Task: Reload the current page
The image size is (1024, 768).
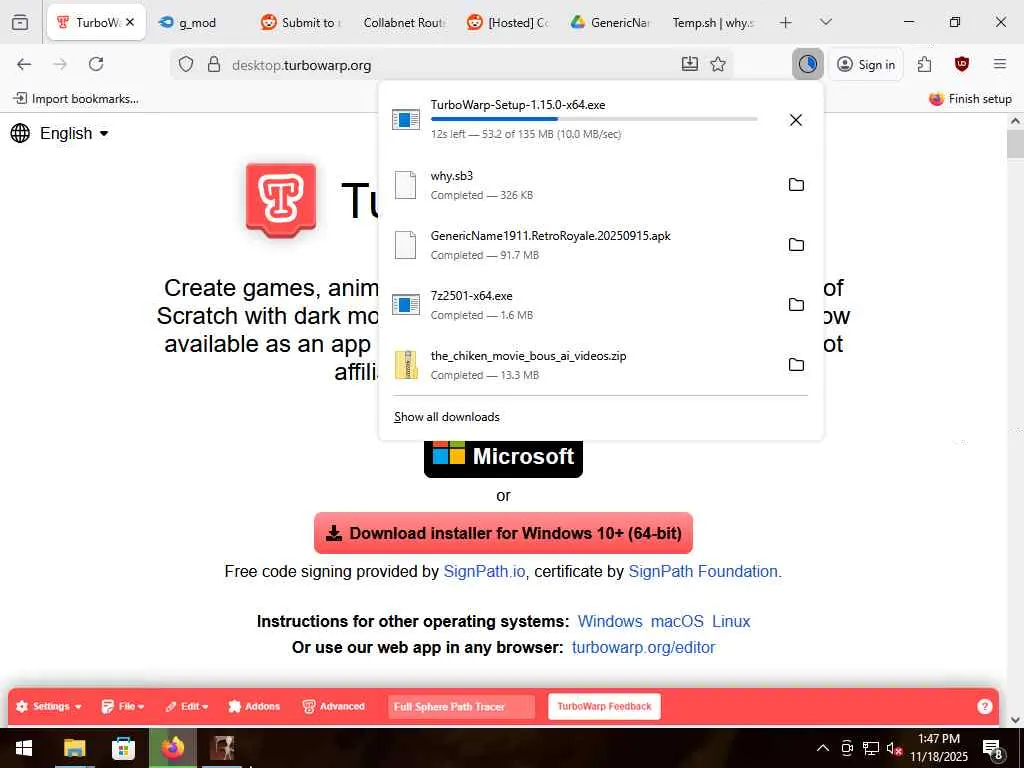Action: (x=96, y=64)
